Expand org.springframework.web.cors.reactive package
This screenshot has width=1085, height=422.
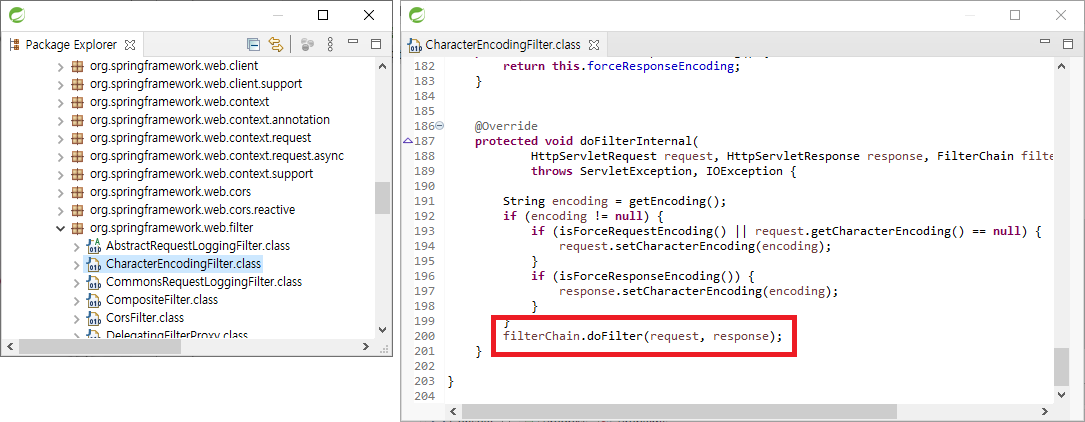[60, 210]
